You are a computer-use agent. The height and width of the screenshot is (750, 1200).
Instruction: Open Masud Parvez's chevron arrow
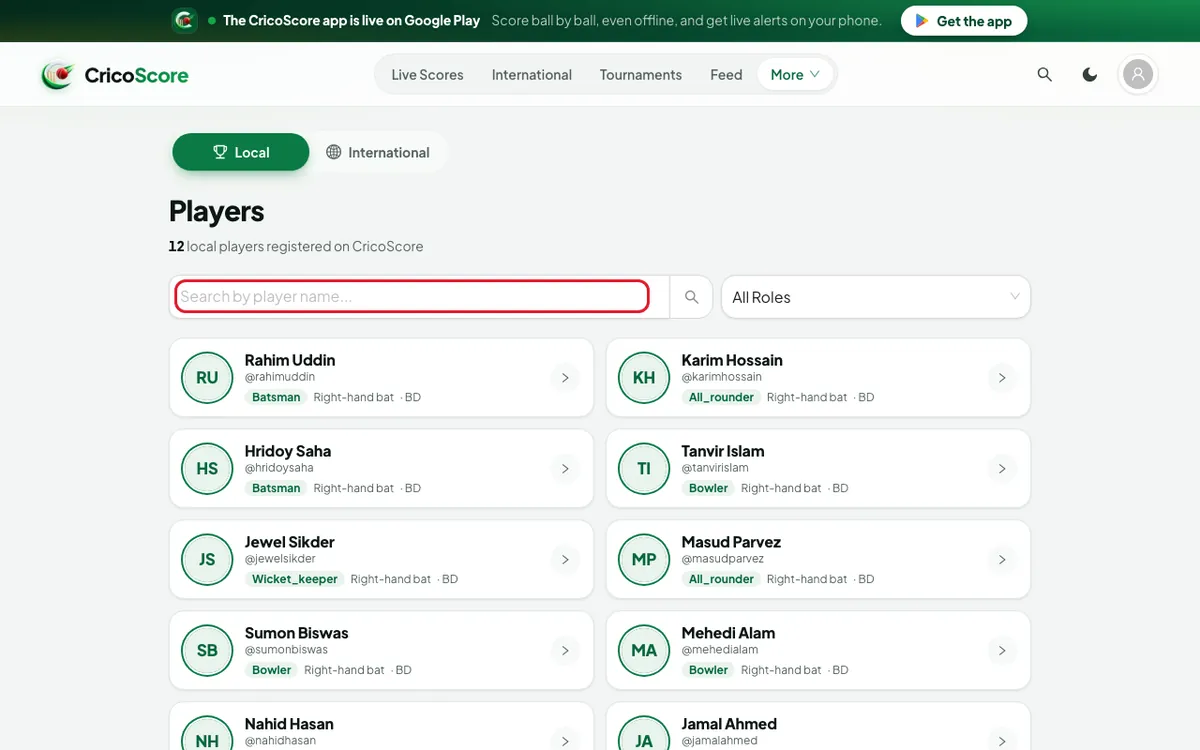(x=1002, y=560)
